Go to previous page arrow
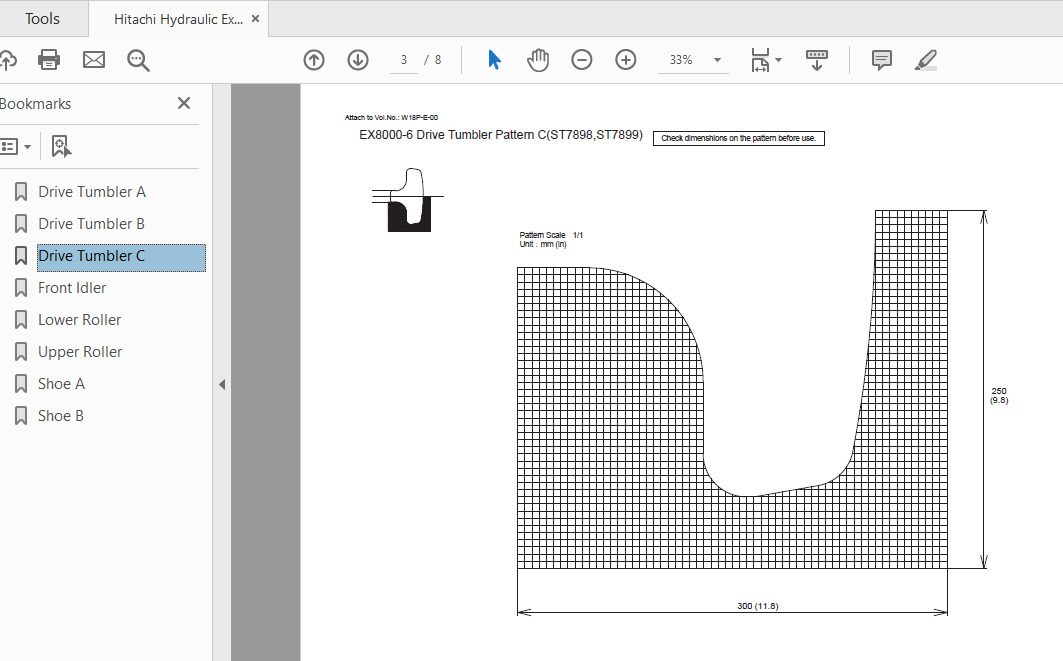 (314, 60)
